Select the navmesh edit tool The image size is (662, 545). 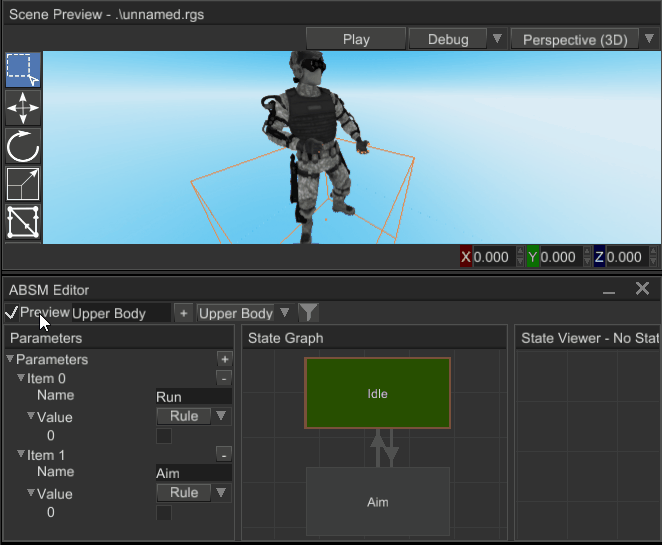click(x=23, y=222)
